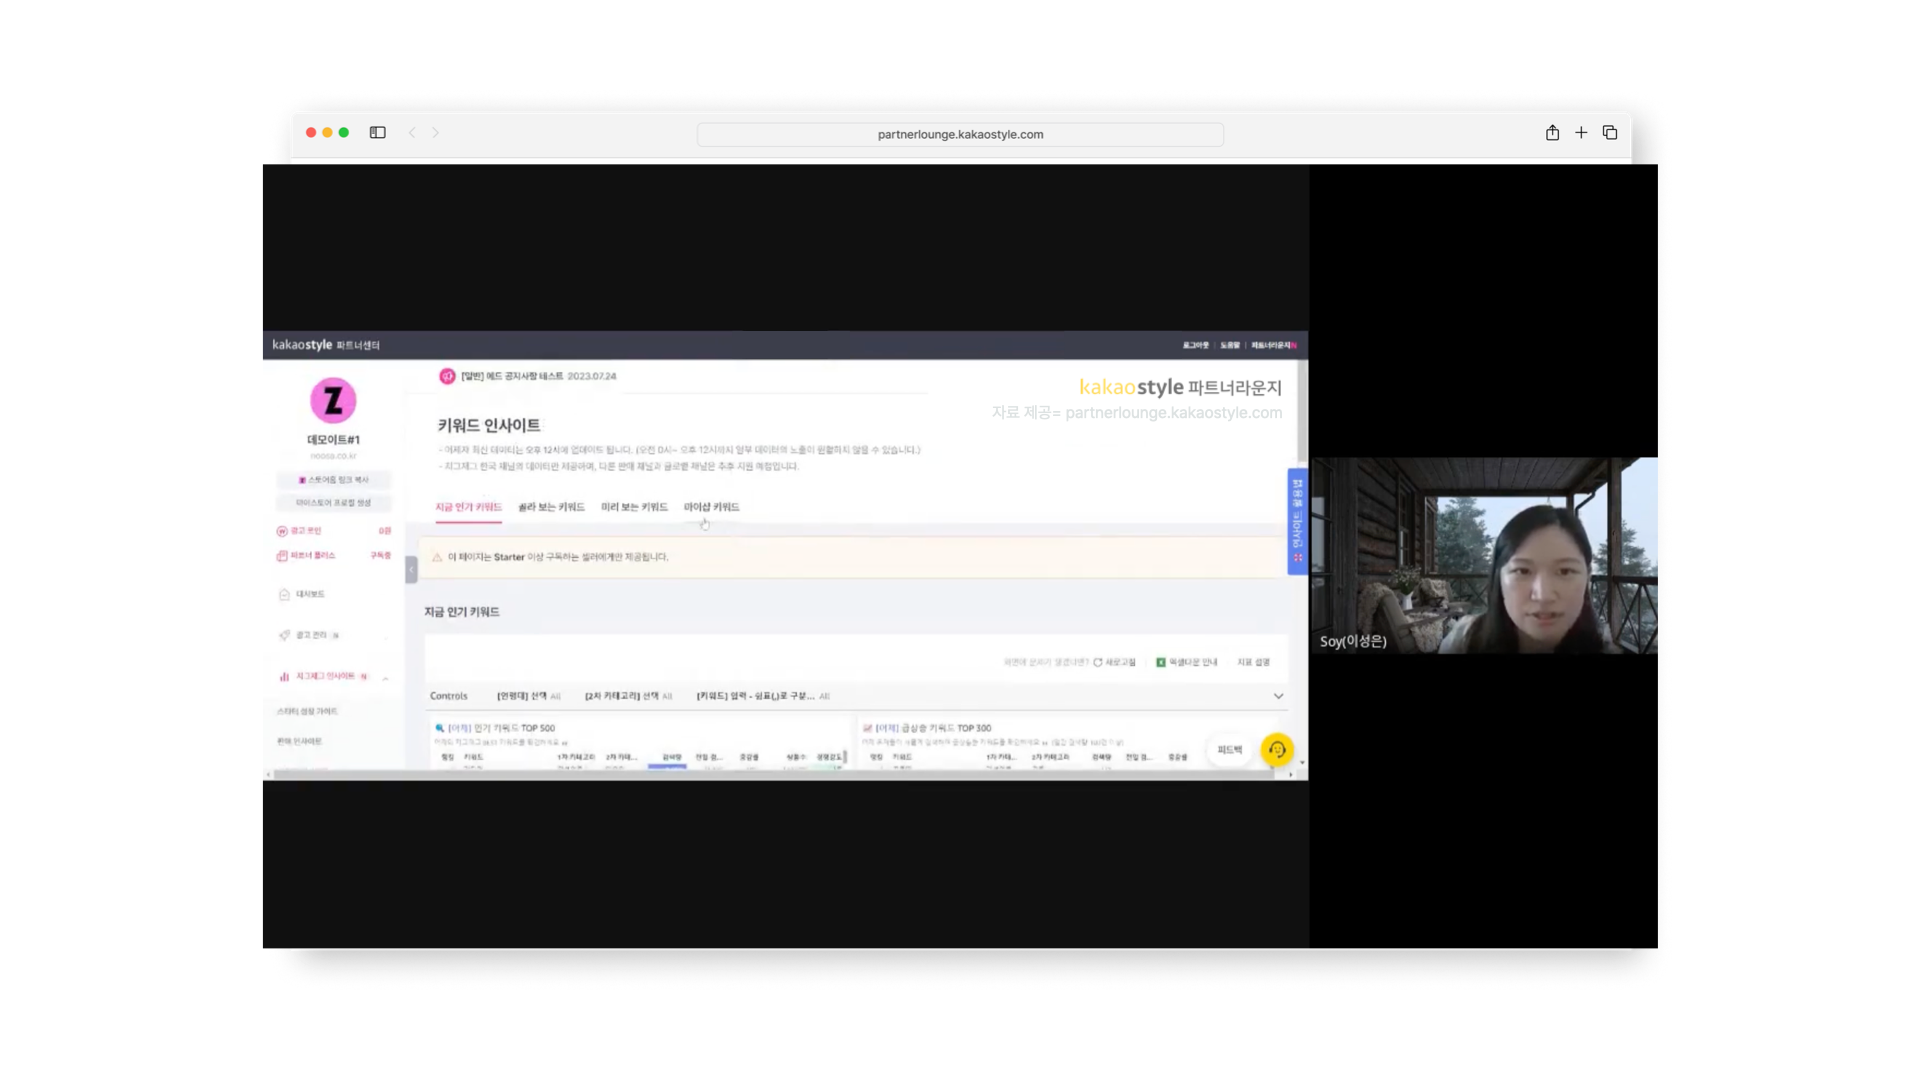The image size is (1920, 1080).
Task: Expand the Controls panel chevron
Action: coord(1278,696)
